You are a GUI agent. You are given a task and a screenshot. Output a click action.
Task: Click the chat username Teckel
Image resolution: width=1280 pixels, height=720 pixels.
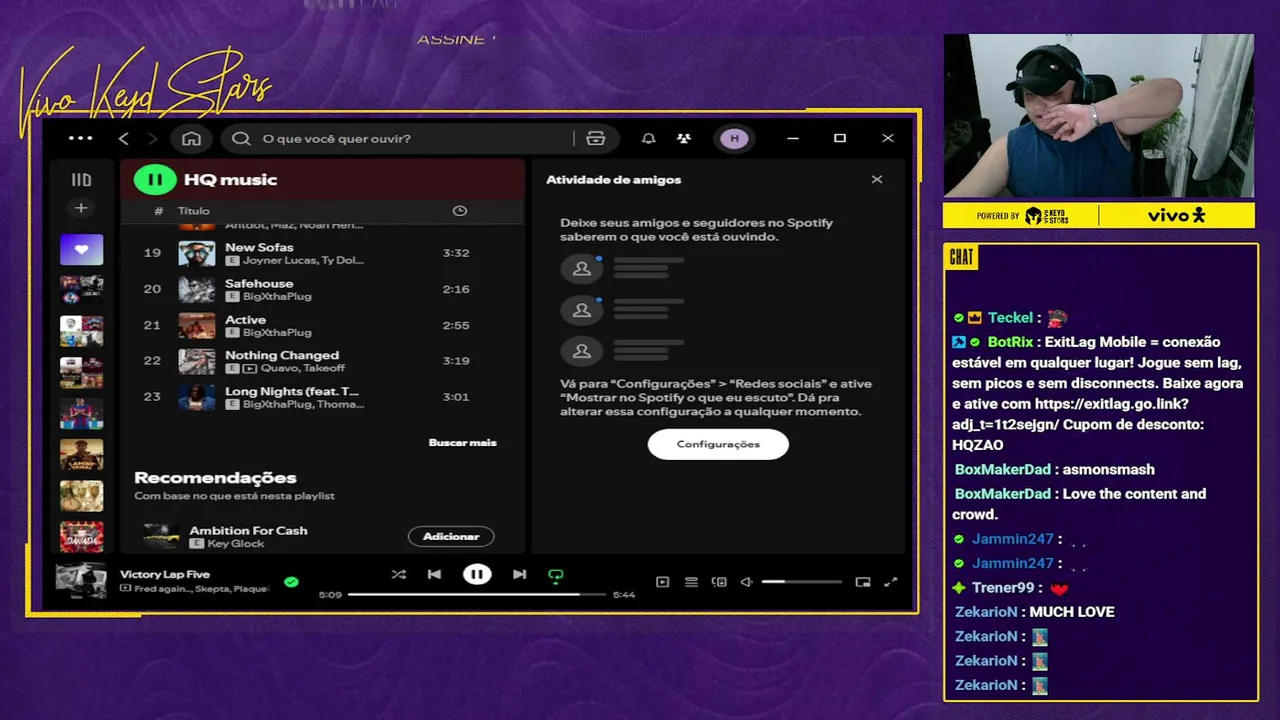1010,318
